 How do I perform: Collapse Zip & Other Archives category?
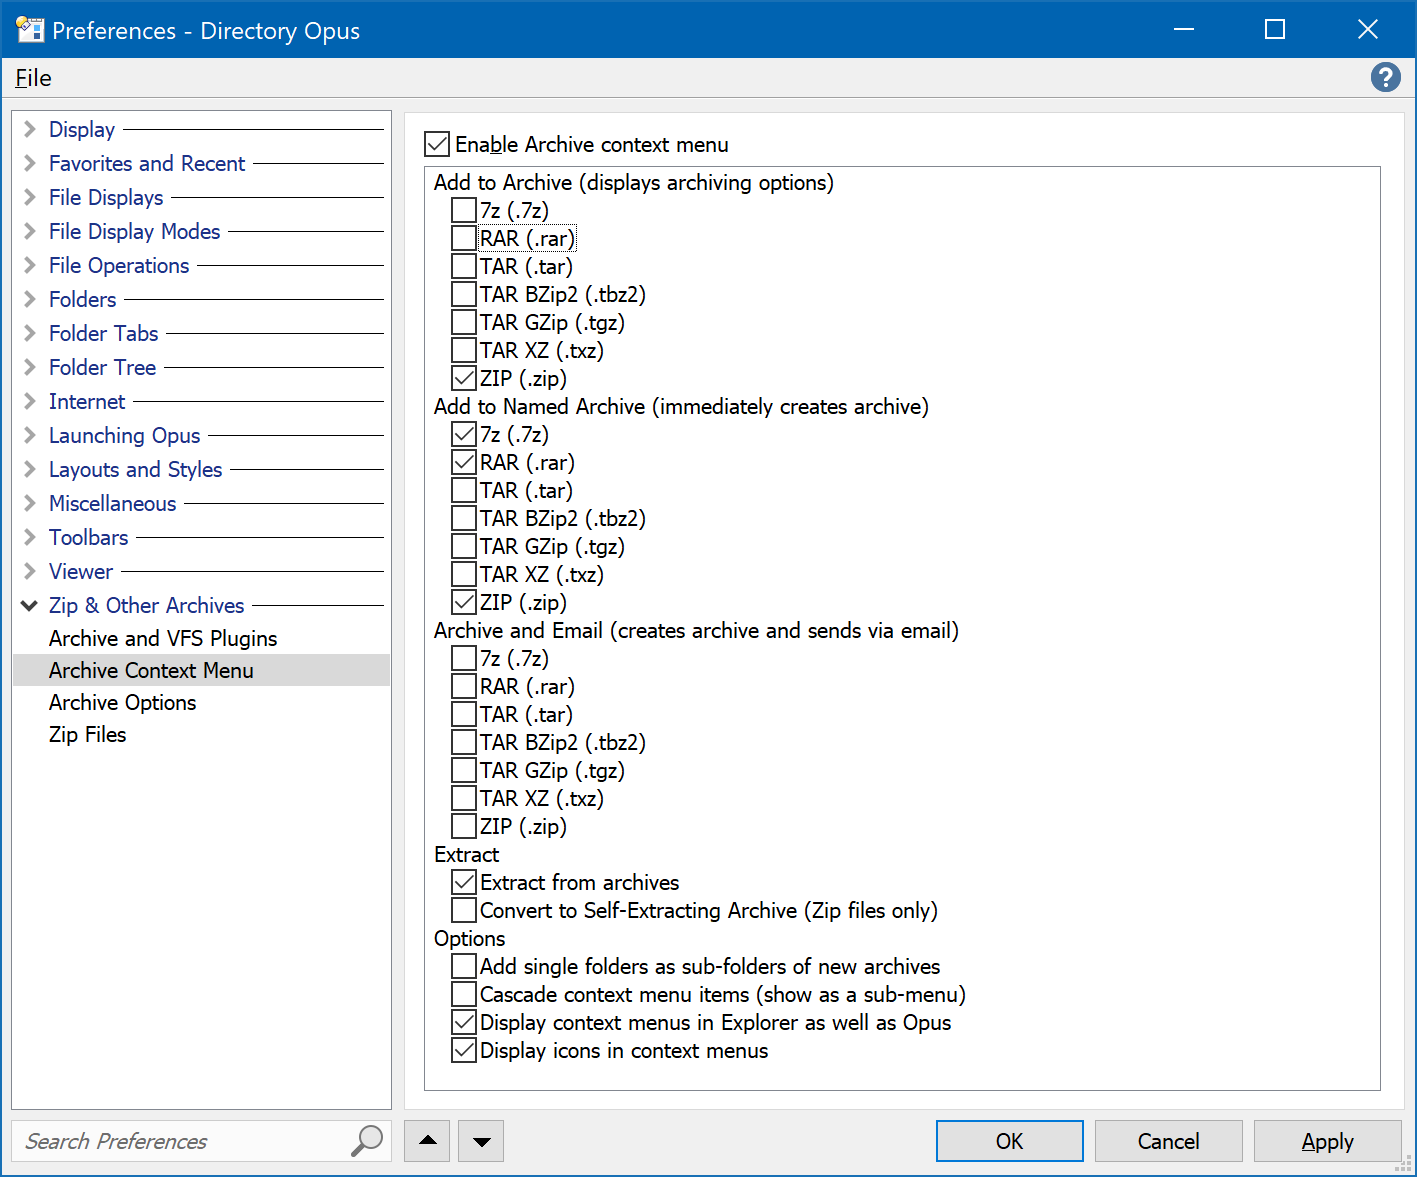(x=29, y=605)
